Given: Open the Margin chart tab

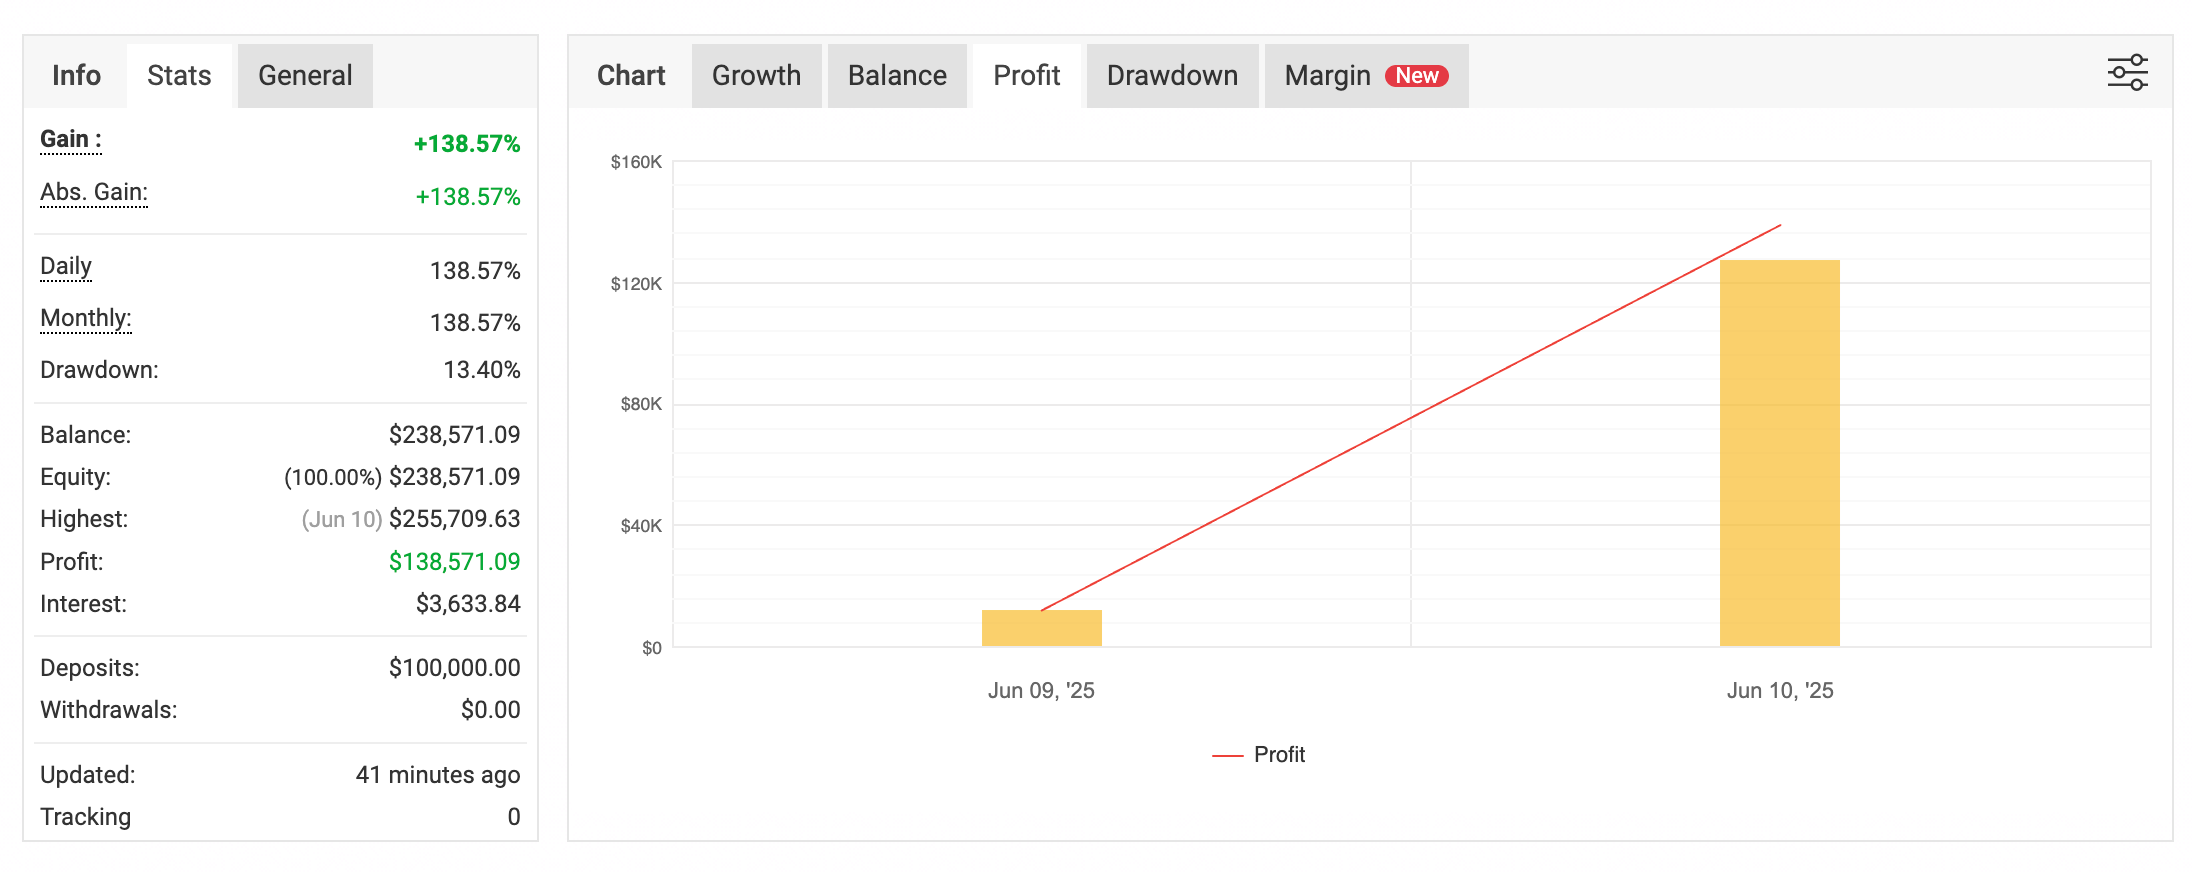Looking at the screenshot, I should [x=1327, y=76].
